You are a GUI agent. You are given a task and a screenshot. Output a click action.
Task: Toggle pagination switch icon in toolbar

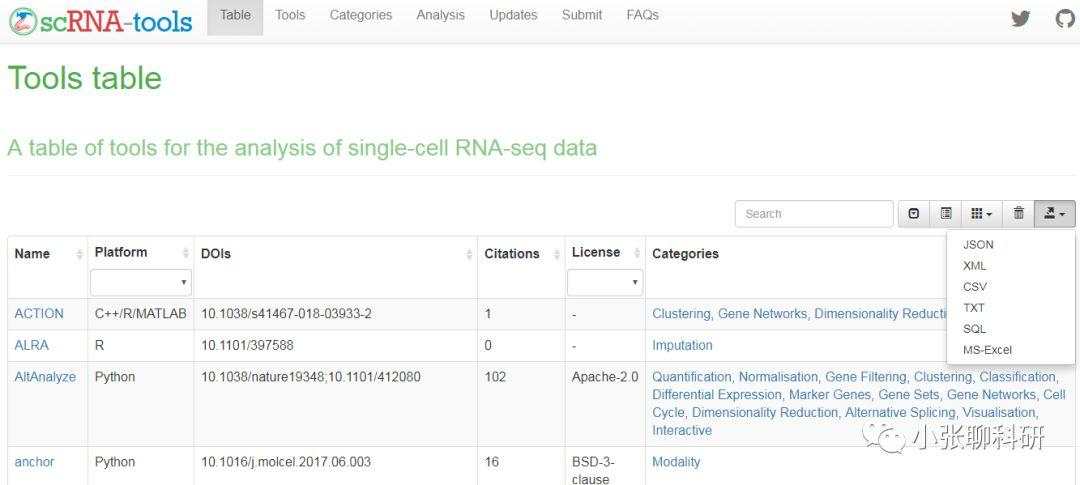[x=914, y=213]
